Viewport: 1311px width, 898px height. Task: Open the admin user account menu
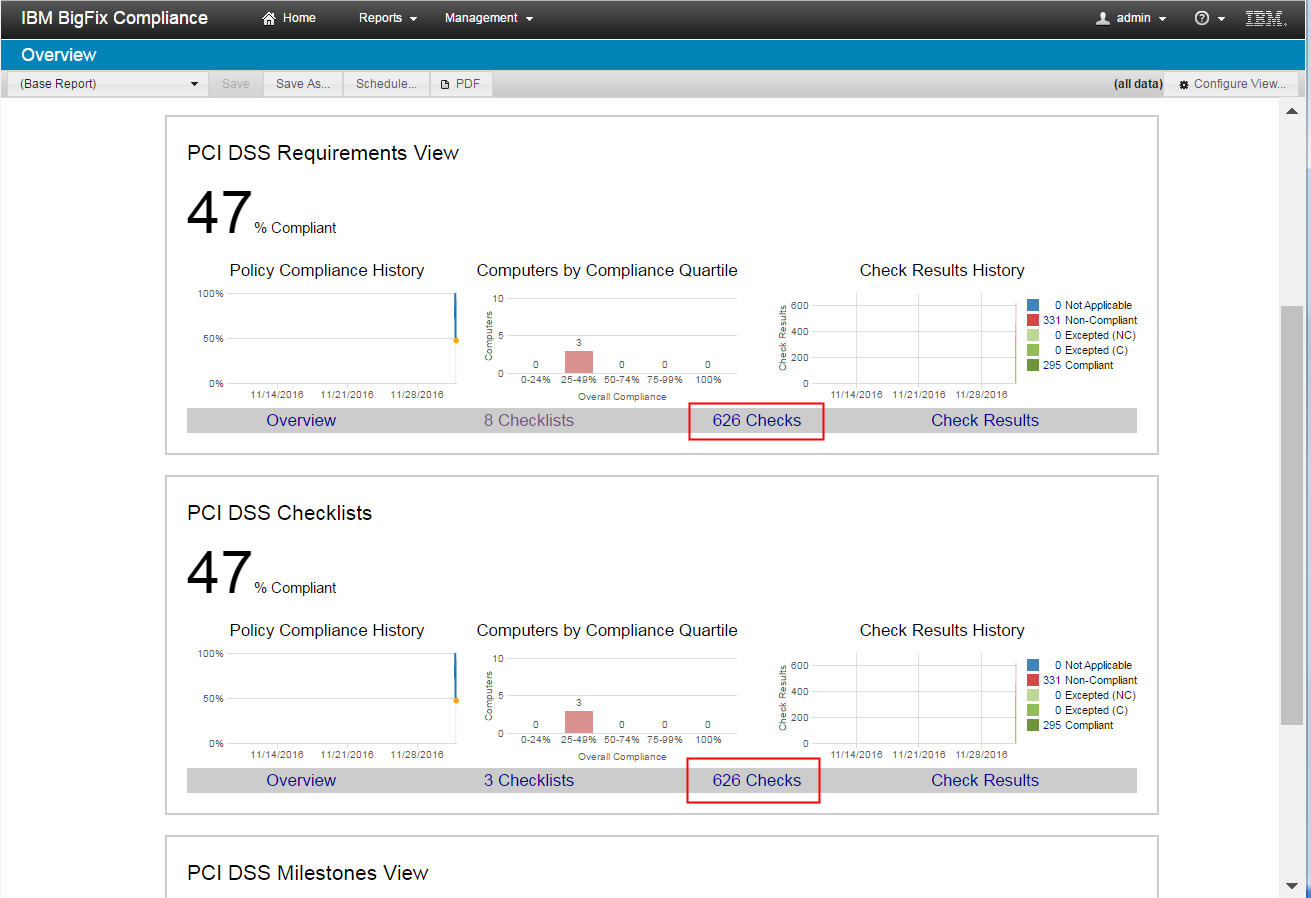click(x=1131, y=18)
